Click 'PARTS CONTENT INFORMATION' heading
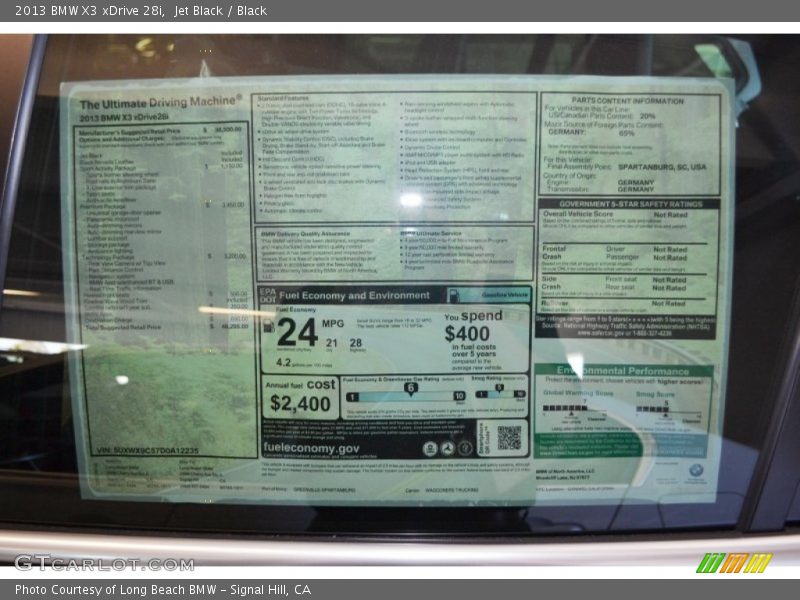This screenshot has width=800, height=600. (x=628, y=101)
